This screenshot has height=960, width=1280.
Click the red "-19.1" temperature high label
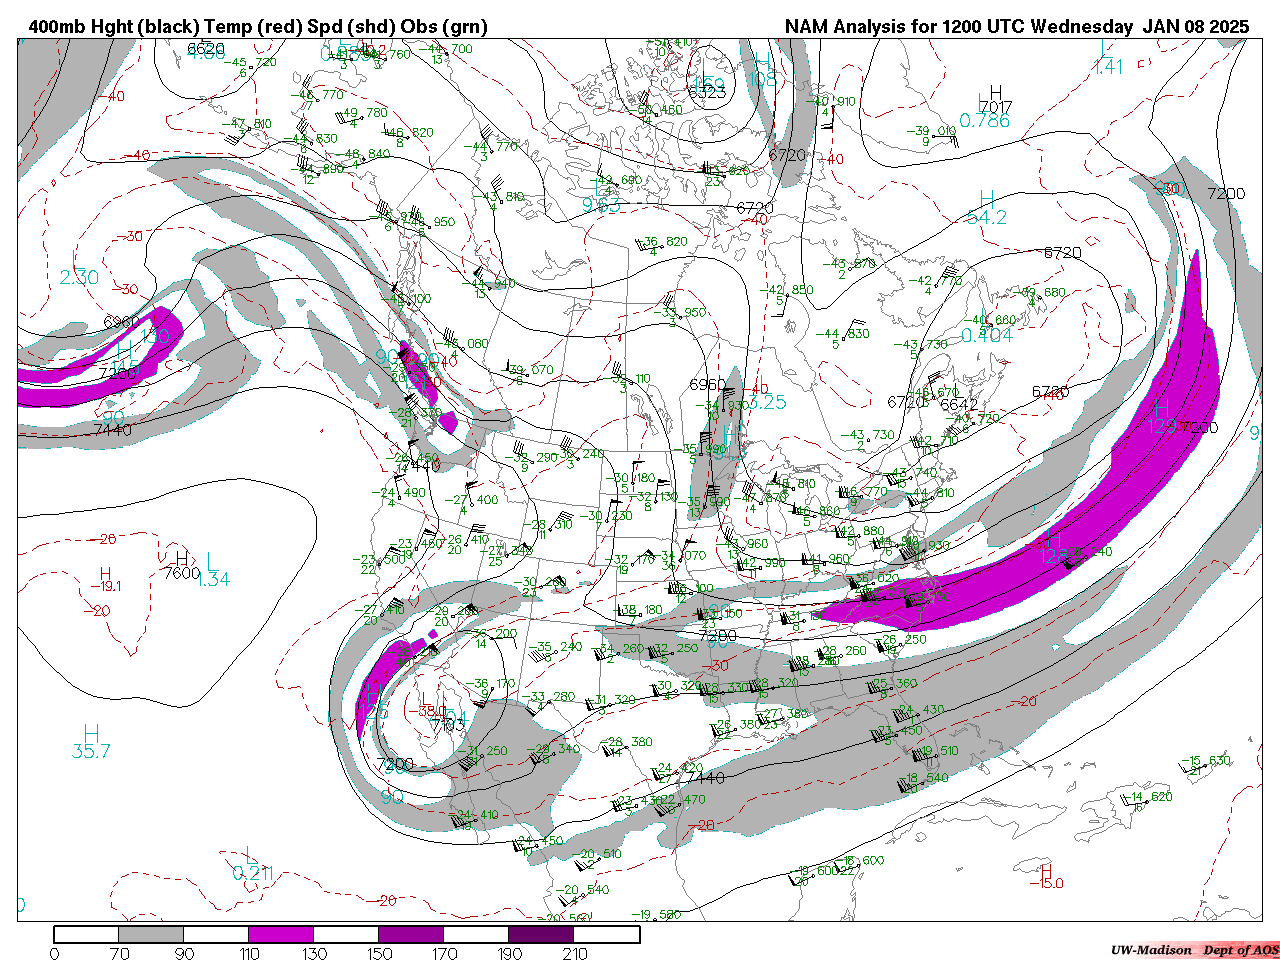[x=104, y=586]
